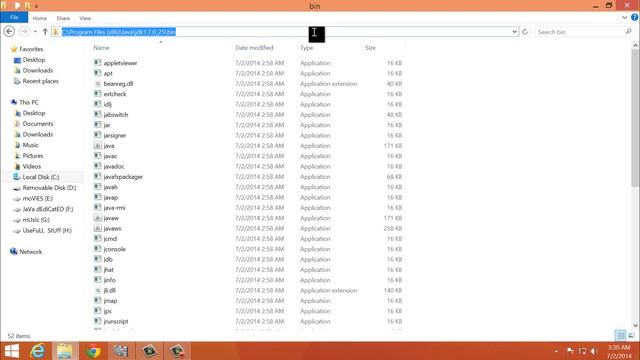Select the javaw application icon
This screenshot has height=360, width=640.
(x=98, y=218)
